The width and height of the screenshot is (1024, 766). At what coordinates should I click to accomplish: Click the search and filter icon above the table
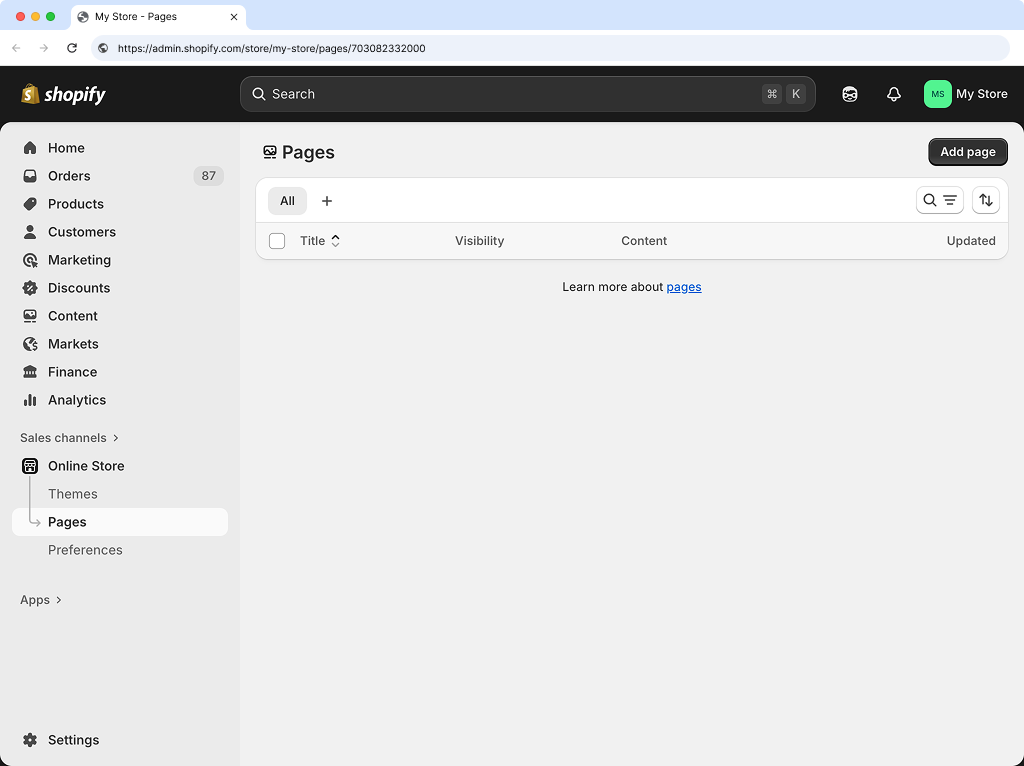939,200
